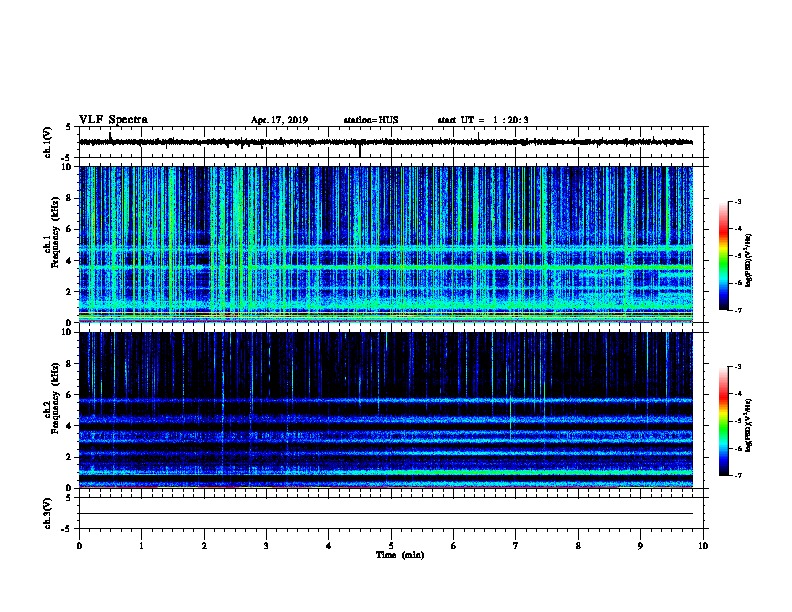This screenshot has width=792, height=612.
Task: Click the ch.3 flat voltage trace
Action: point(386,514)
